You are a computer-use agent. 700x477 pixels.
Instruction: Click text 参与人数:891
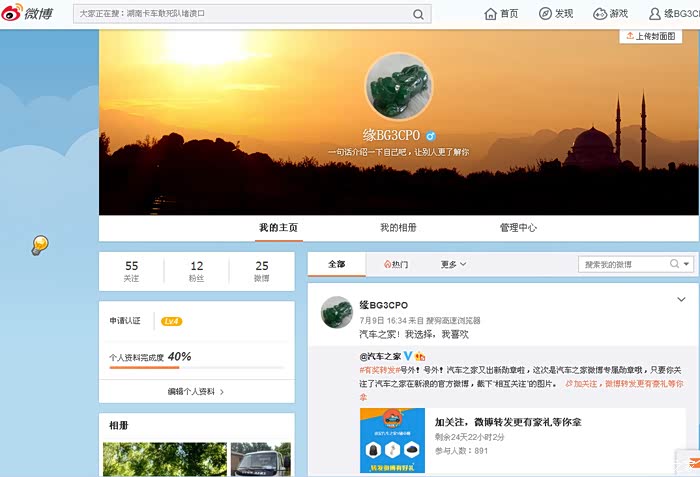point(461,451)
